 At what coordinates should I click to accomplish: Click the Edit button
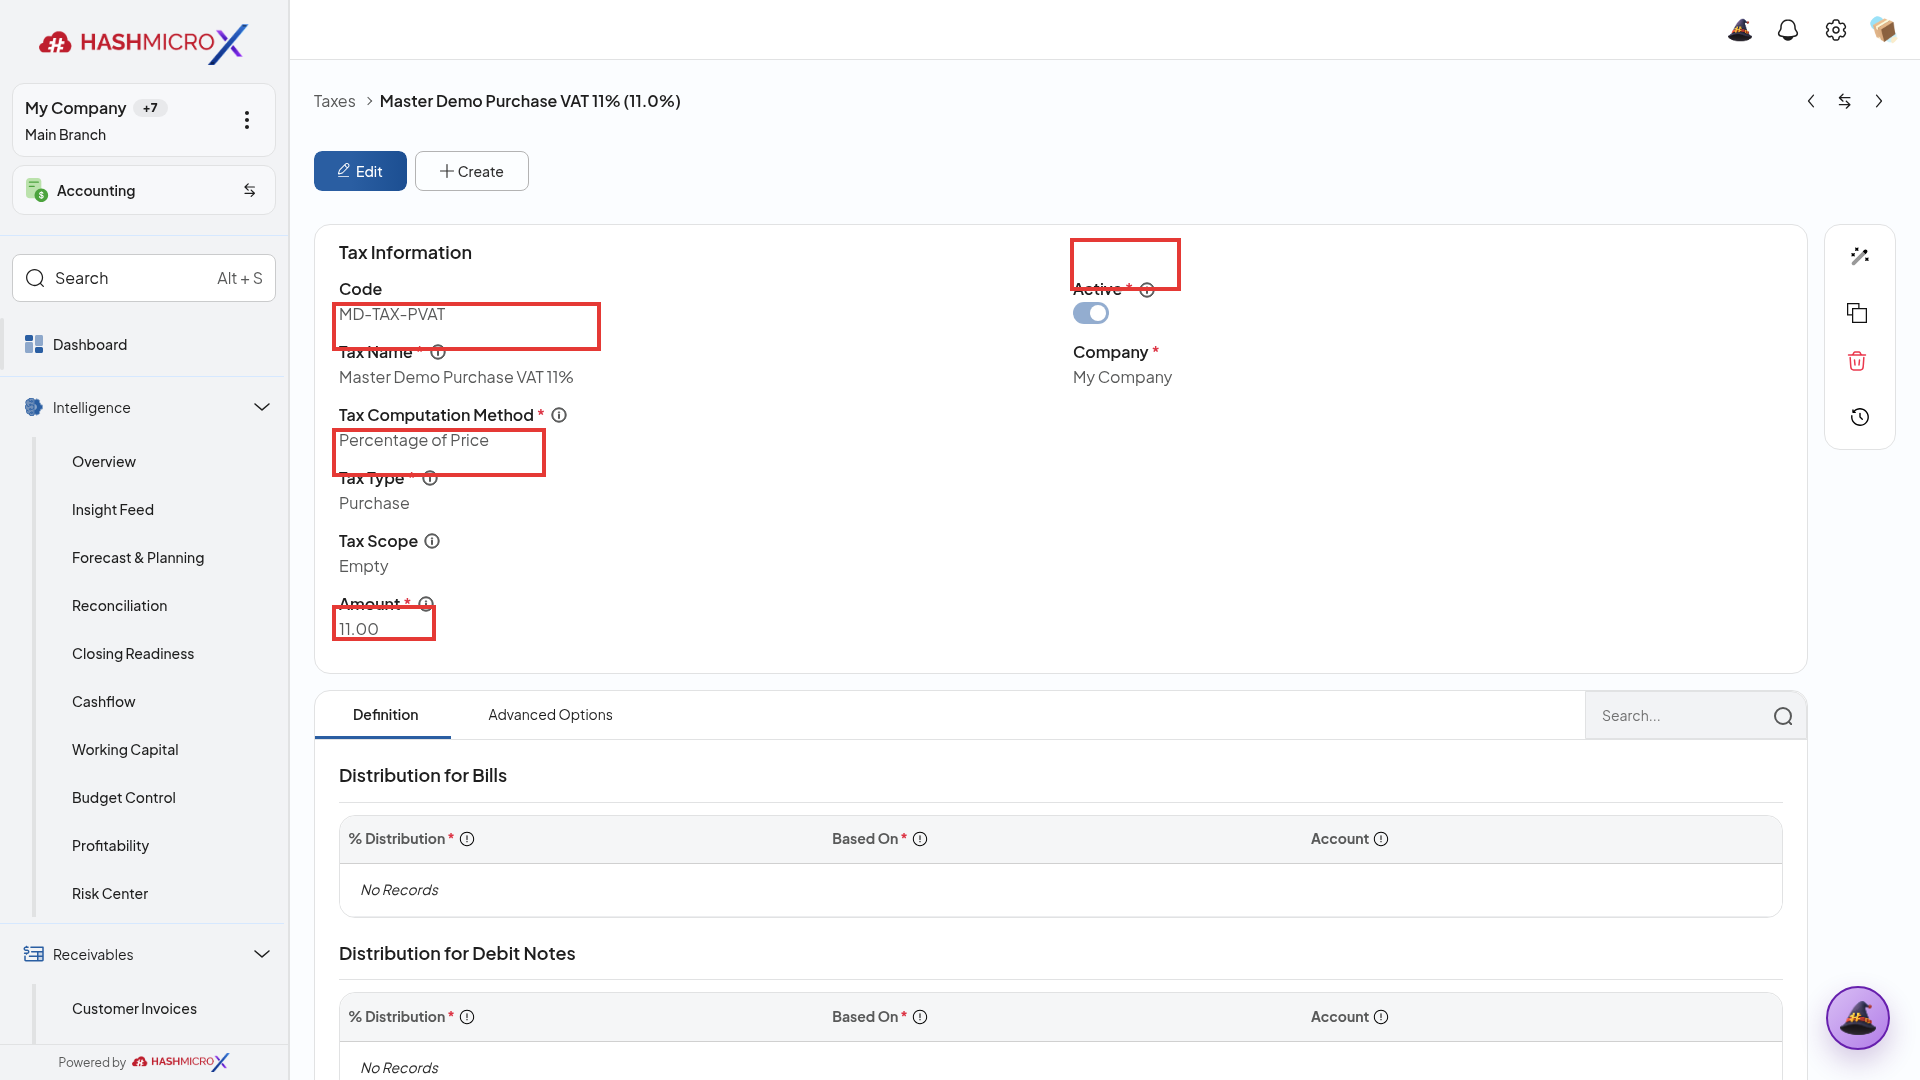360,171
